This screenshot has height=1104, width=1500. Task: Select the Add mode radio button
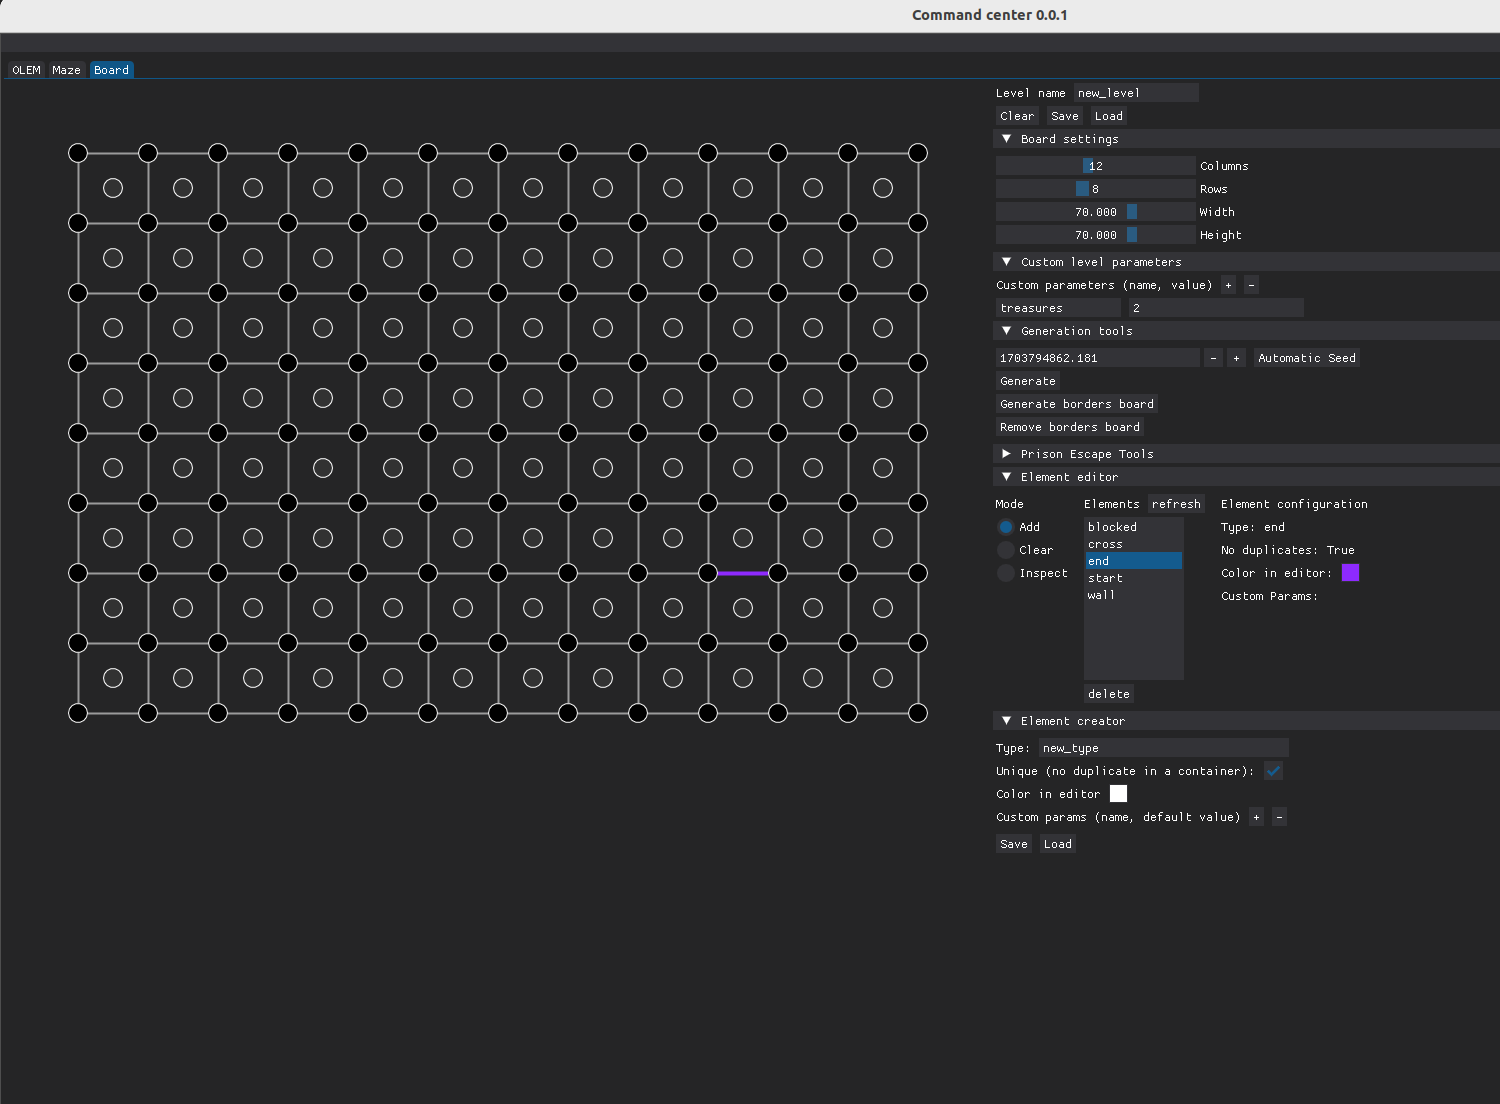click(1006, 527)
